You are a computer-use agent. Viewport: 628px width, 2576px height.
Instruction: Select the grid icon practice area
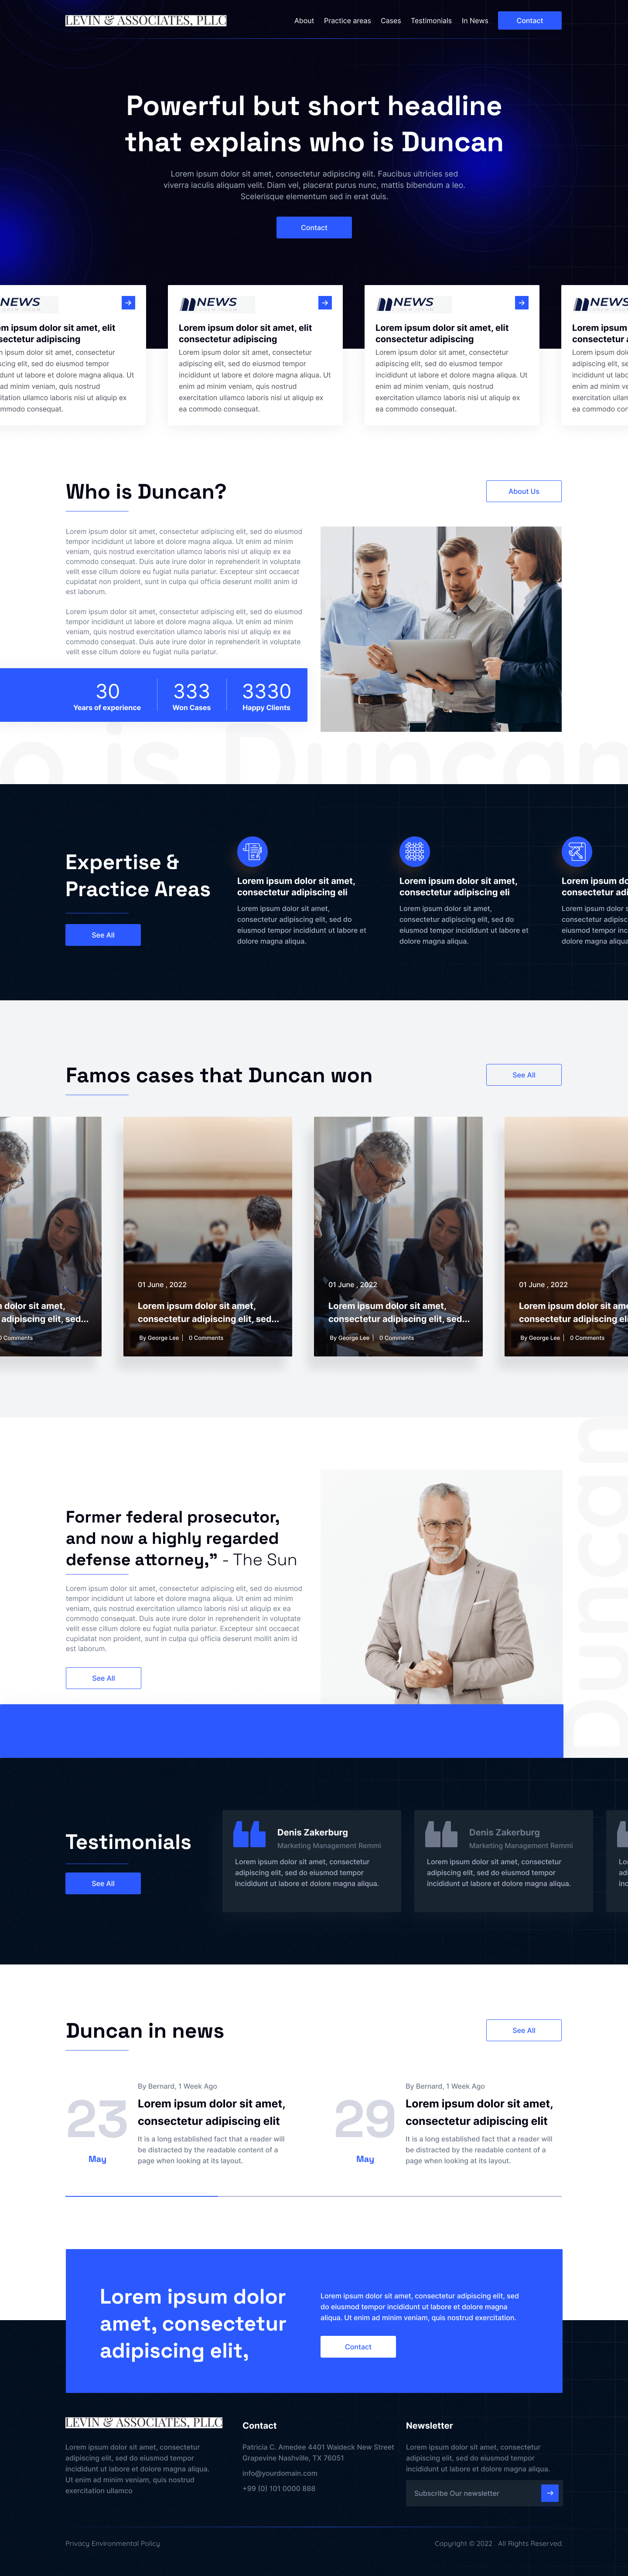414,851
